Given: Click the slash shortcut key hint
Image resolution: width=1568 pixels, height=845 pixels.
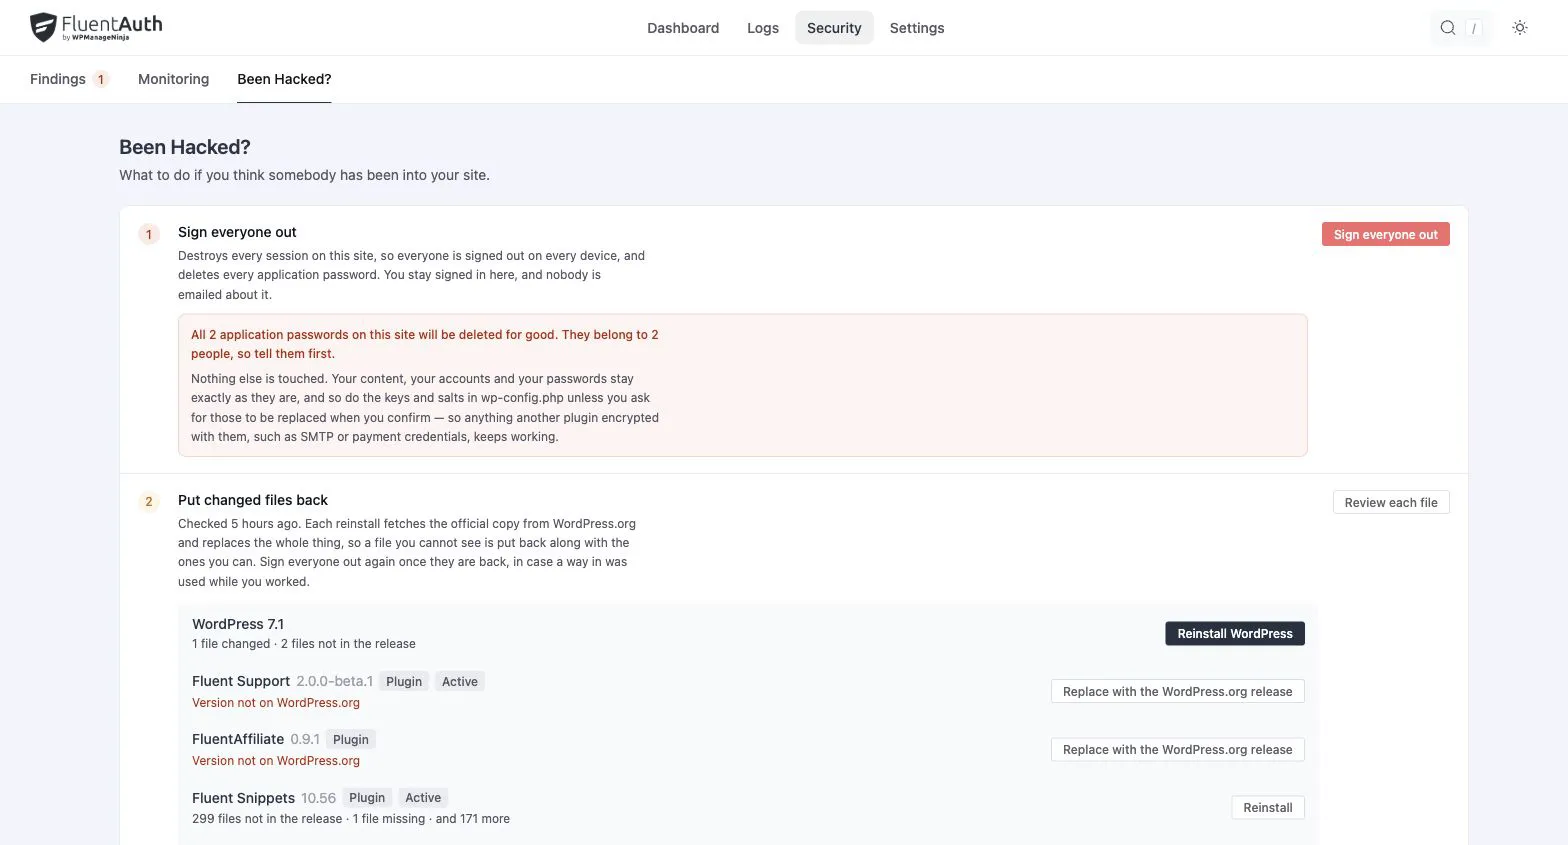Looking at the screenshot, I should [1473, 28].
